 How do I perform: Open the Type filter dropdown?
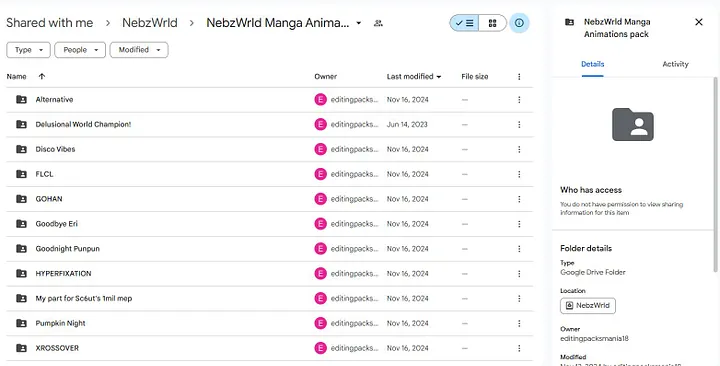click(x=28, y=50)
